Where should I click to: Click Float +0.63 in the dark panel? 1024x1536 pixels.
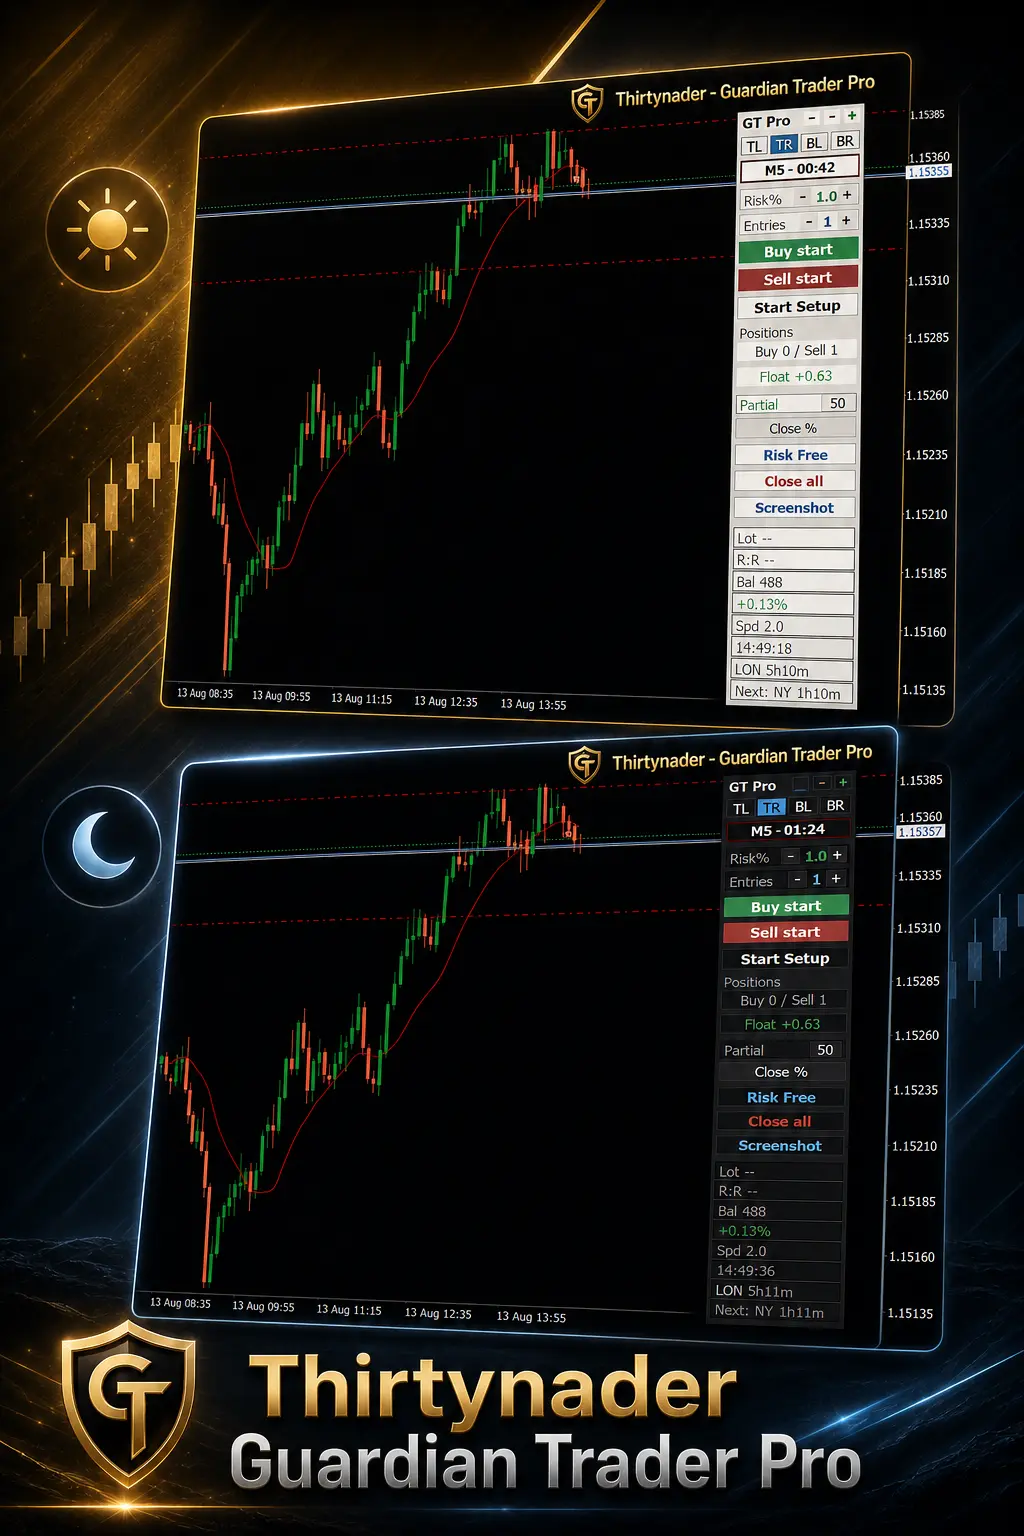coord(782,1024)
